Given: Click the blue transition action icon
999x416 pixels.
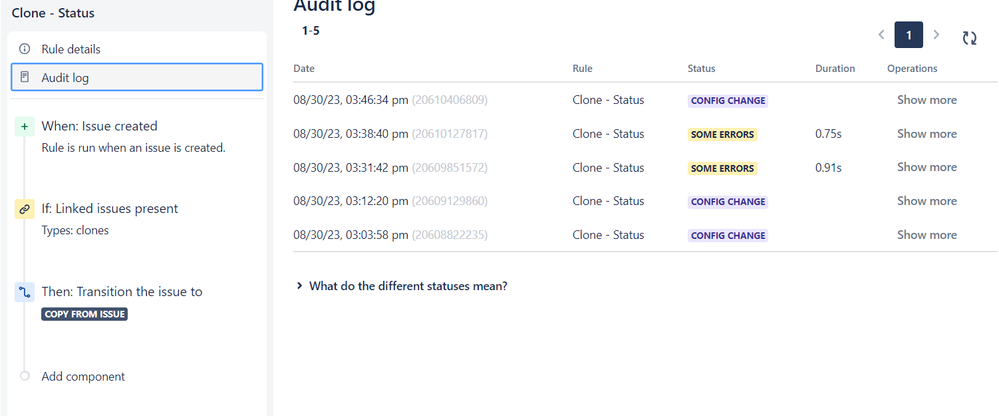Looking at the screenshot, I should click(x=24, y=292).
